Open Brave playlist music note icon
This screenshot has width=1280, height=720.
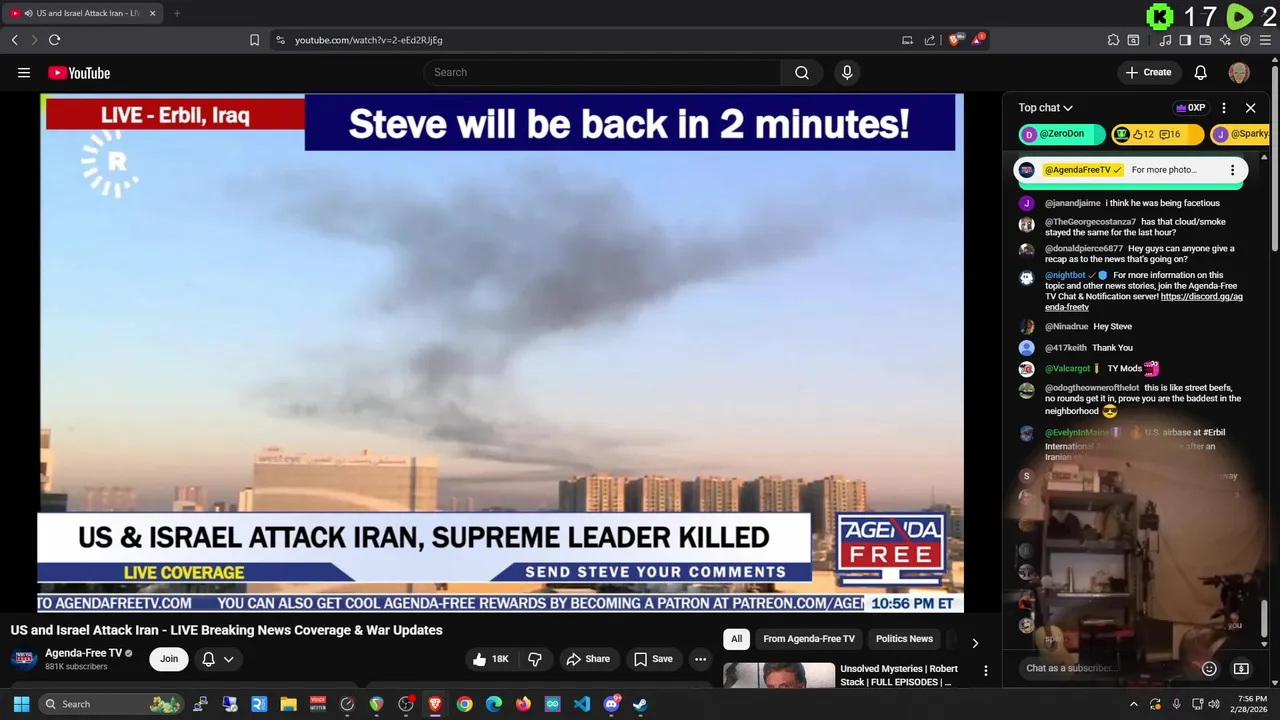click(1165, 40)
